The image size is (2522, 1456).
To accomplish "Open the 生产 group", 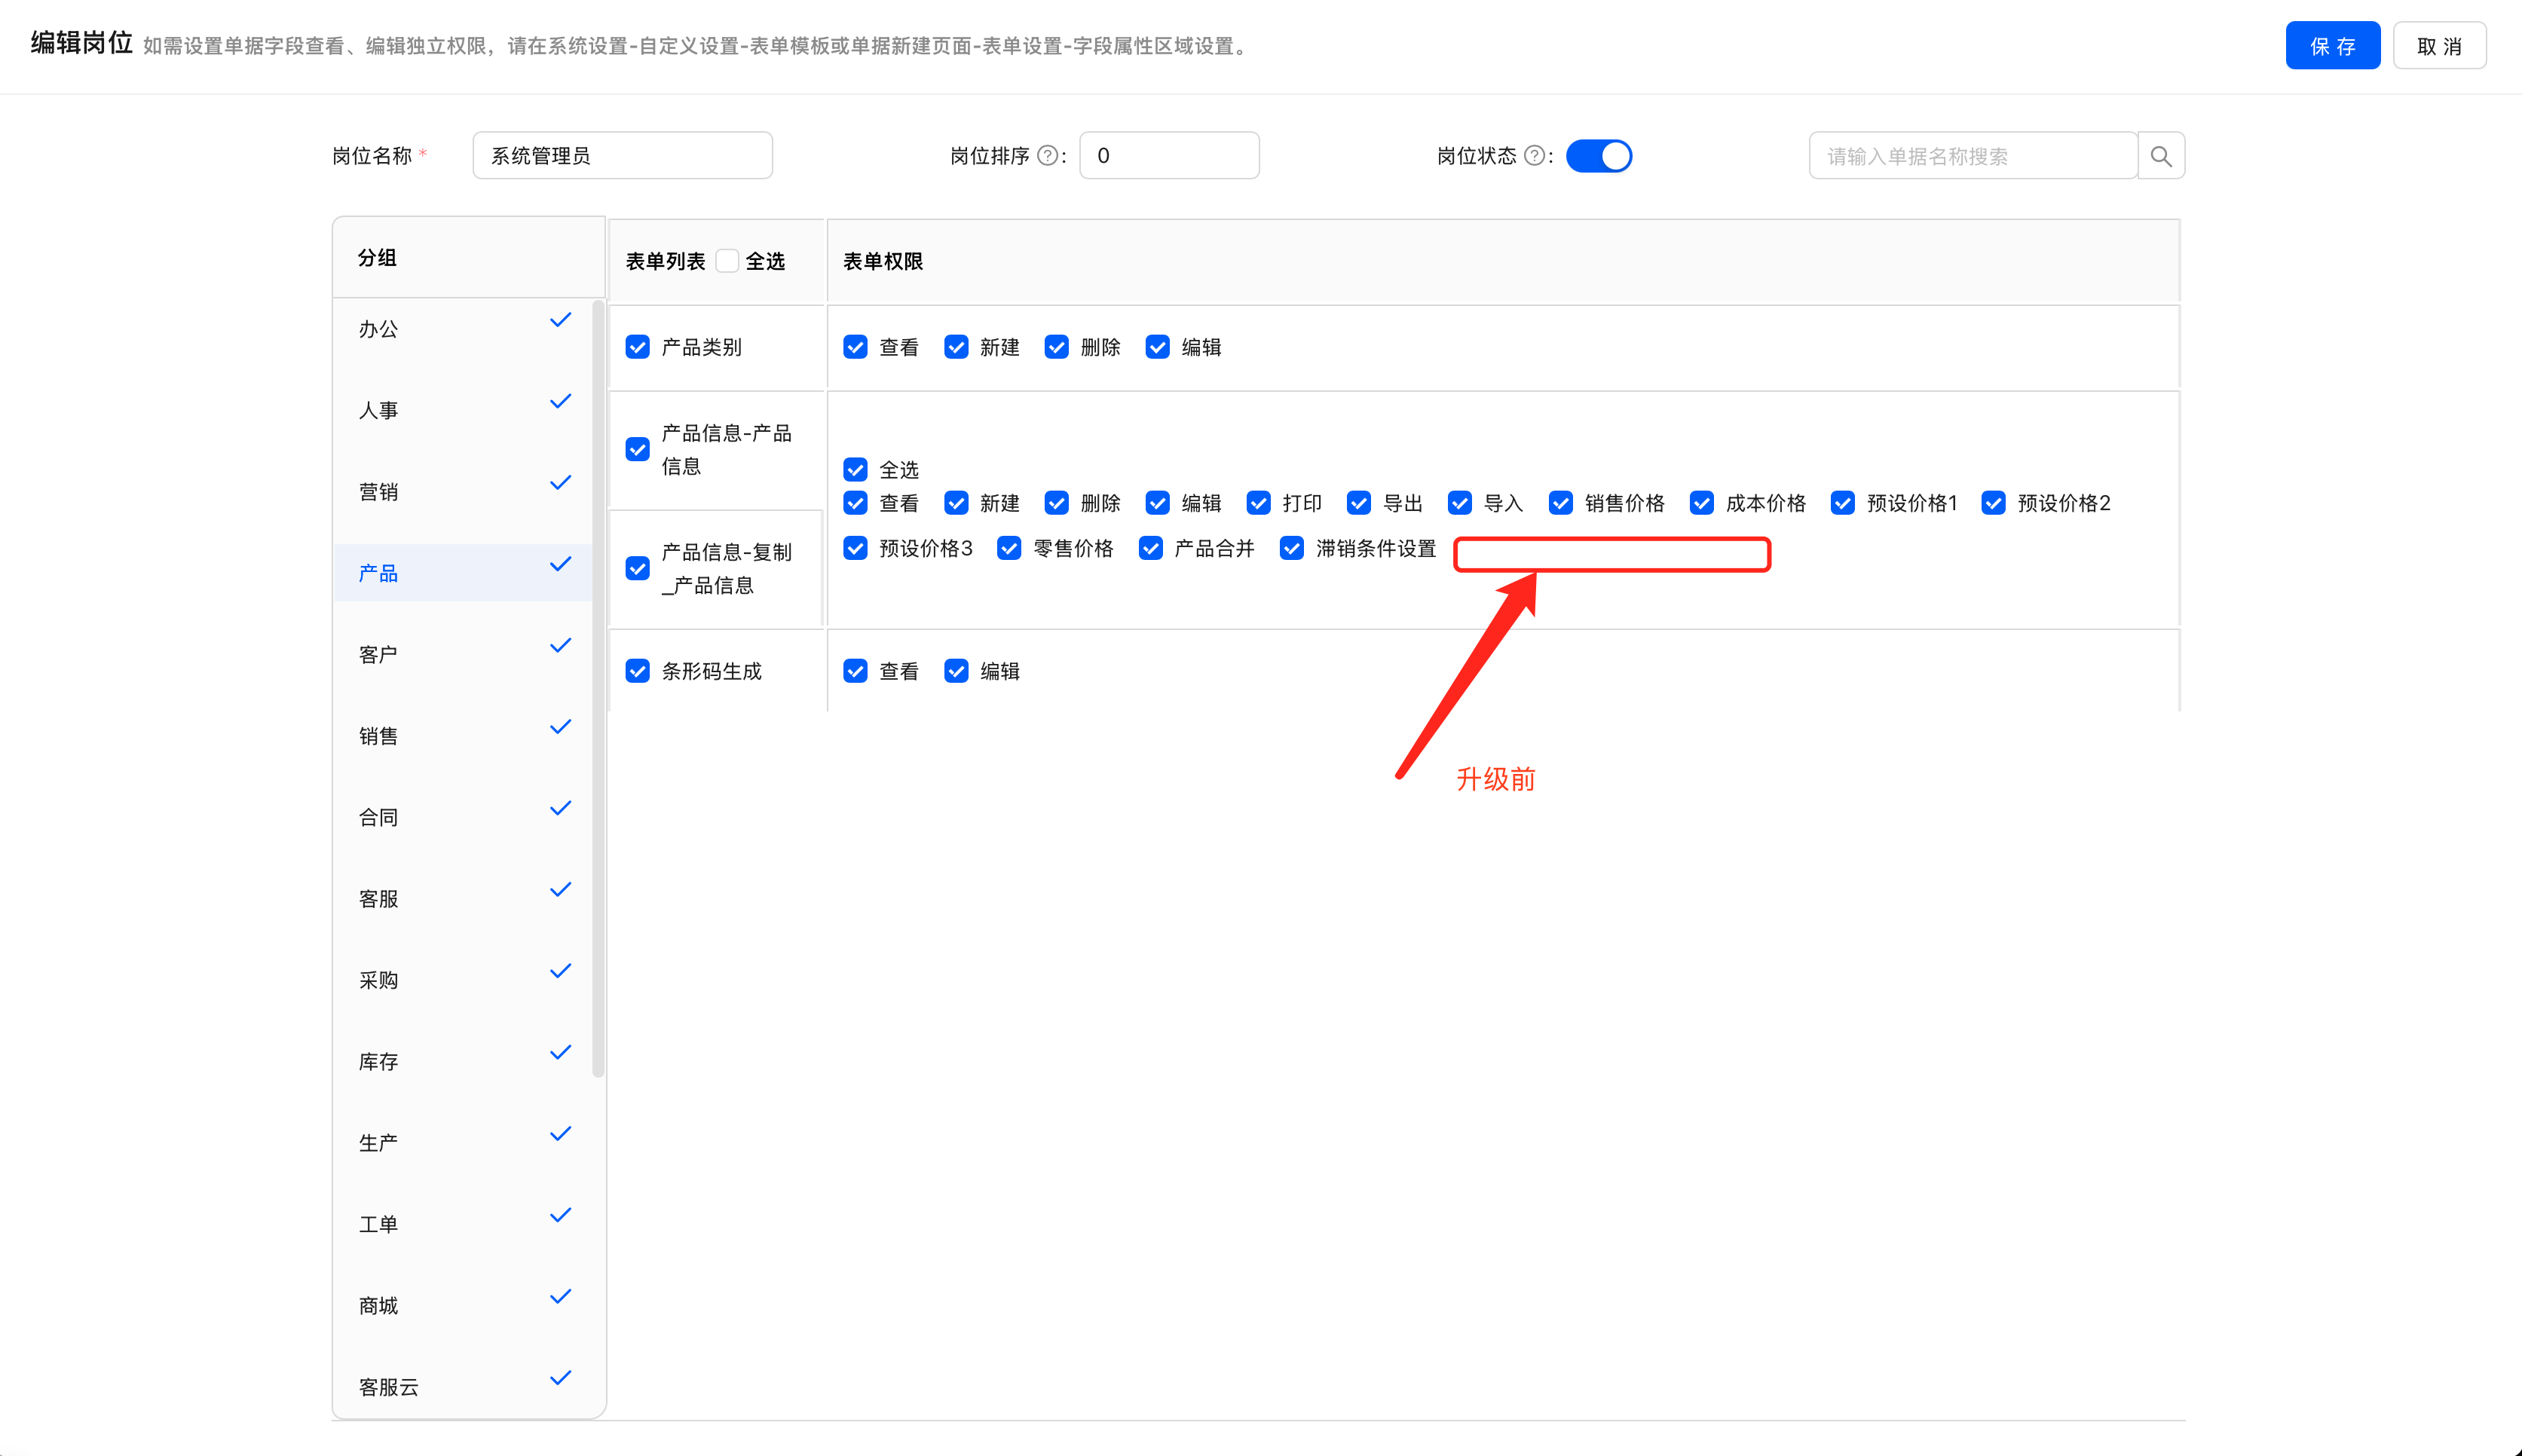I will pos(463,1143).
